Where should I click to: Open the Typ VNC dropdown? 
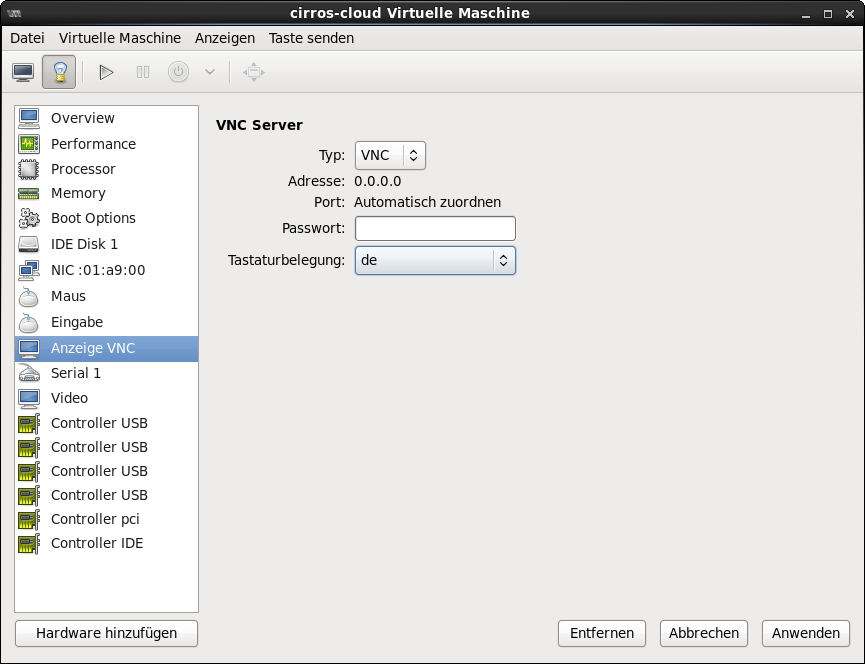(x=390, y=155)
